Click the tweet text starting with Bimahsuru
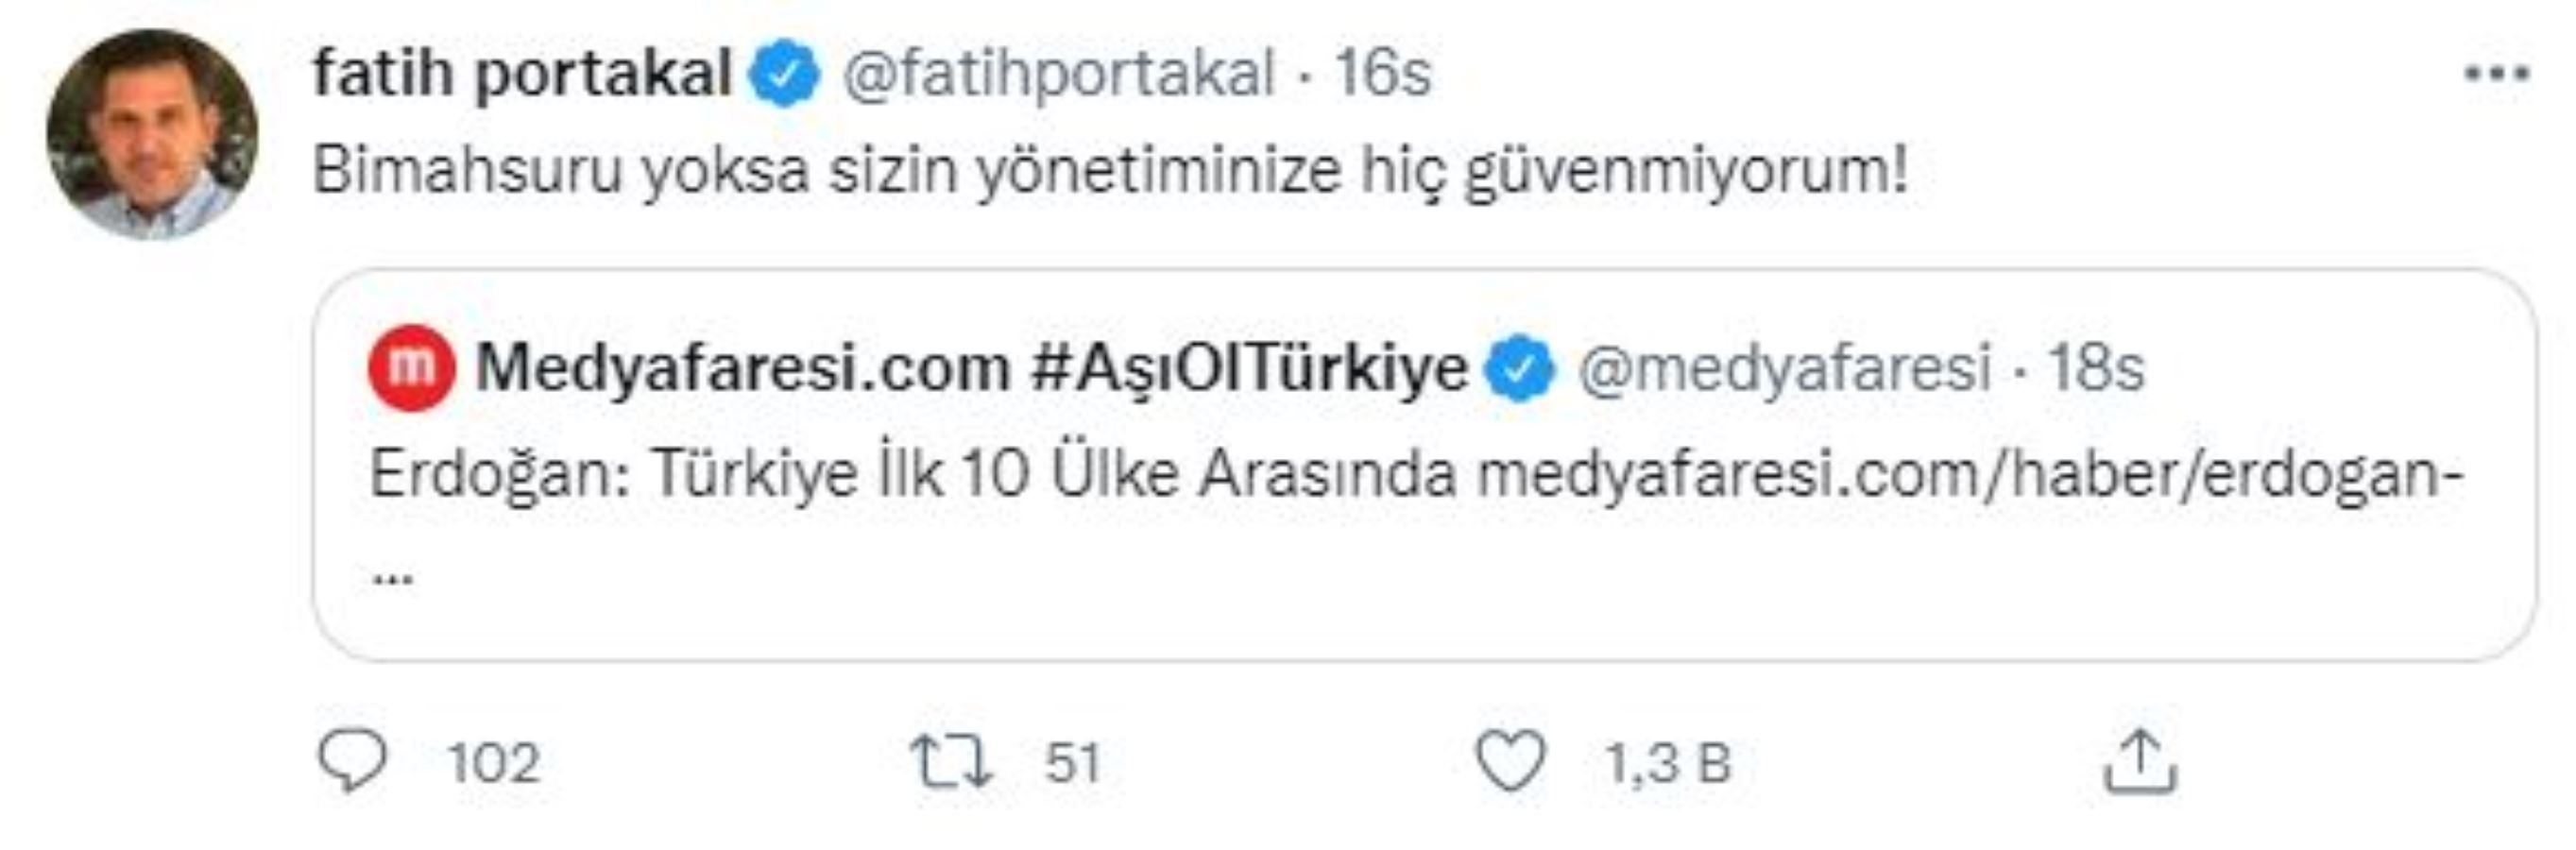The image size is (2576, 850). coord(1110,172)
